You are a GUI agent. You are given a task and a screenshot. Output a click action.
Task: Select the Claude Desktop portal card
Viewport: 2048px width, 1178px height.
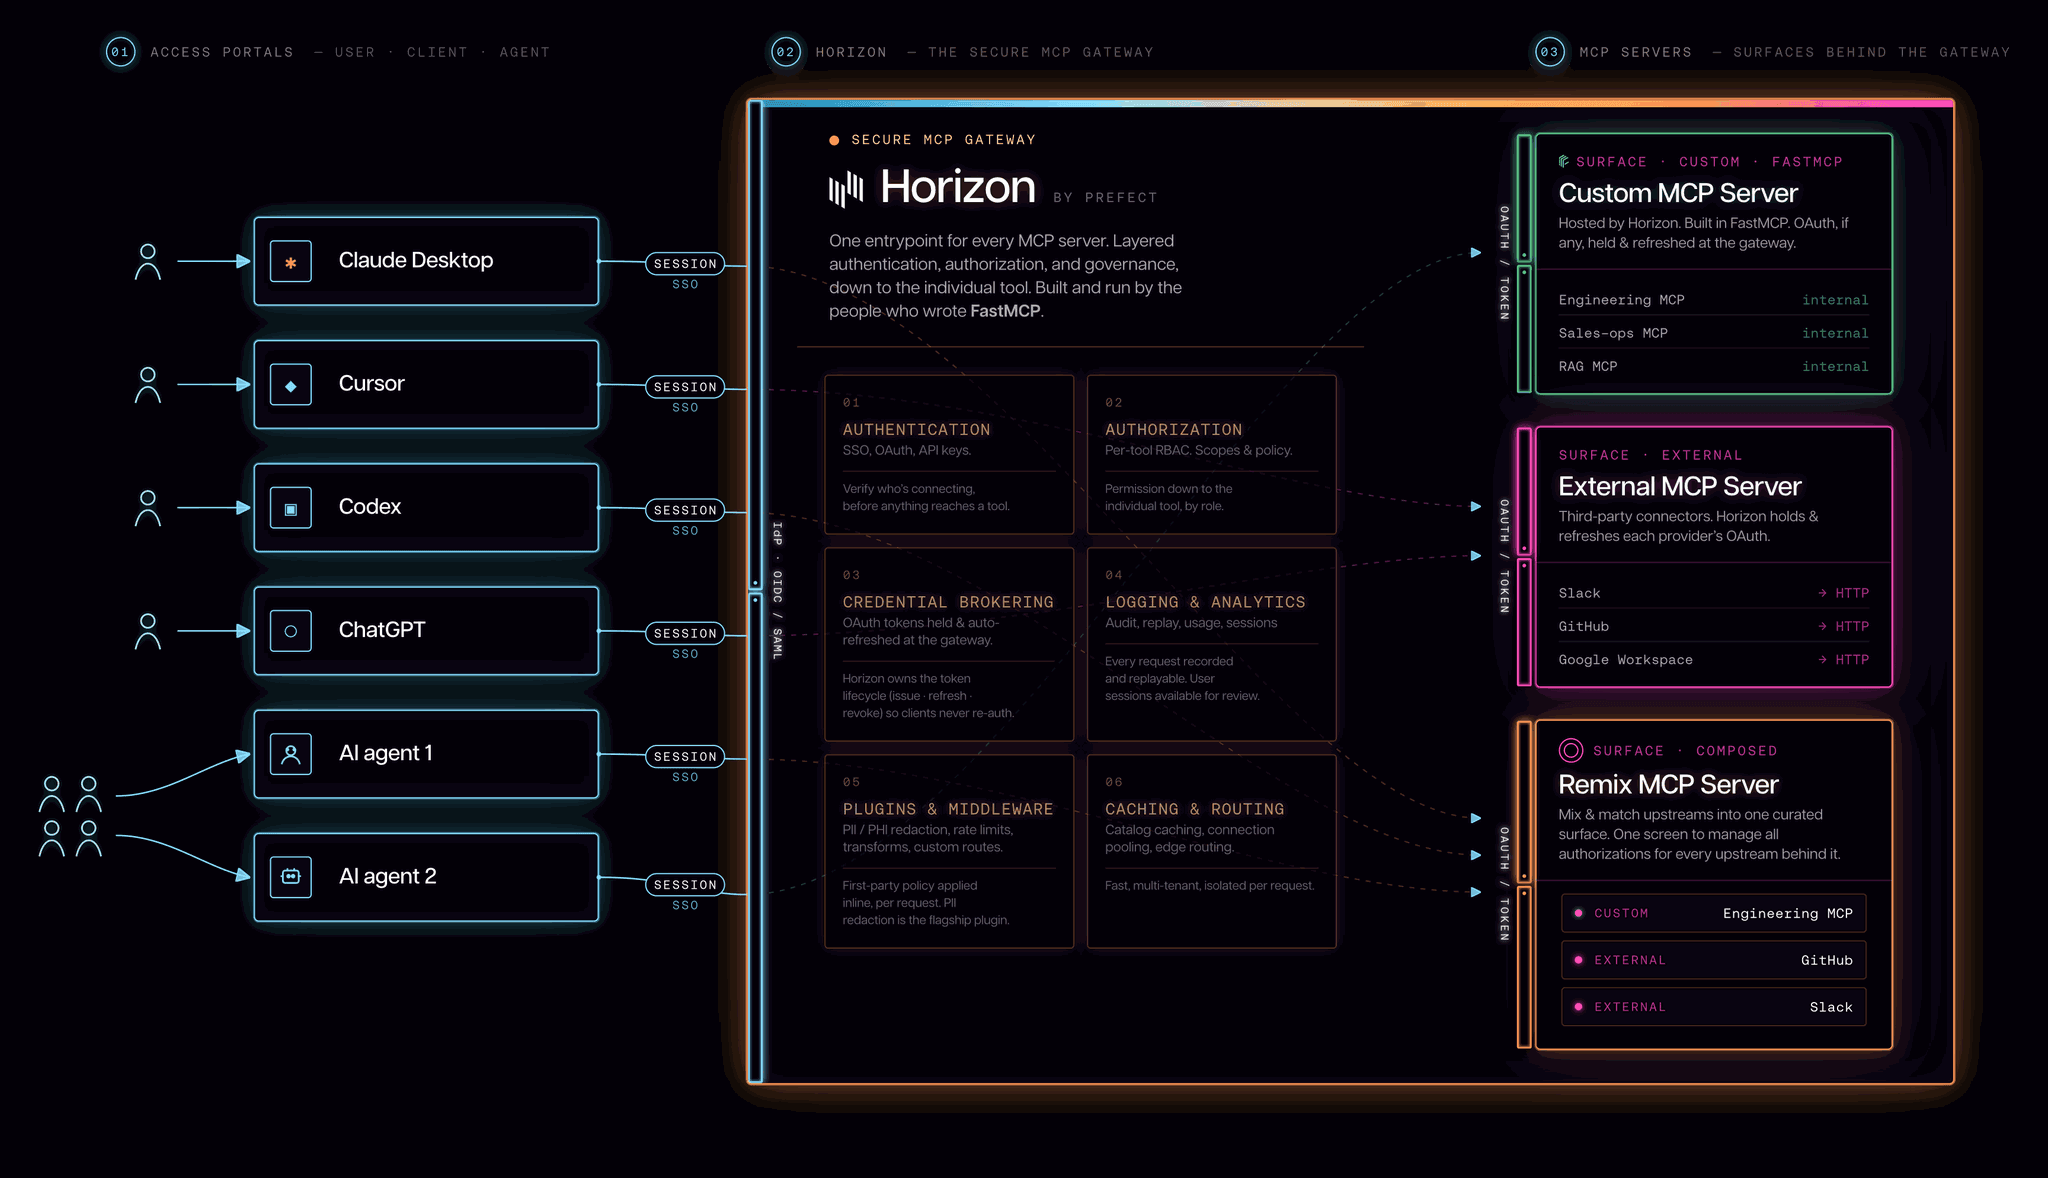(x=426, y=261)
